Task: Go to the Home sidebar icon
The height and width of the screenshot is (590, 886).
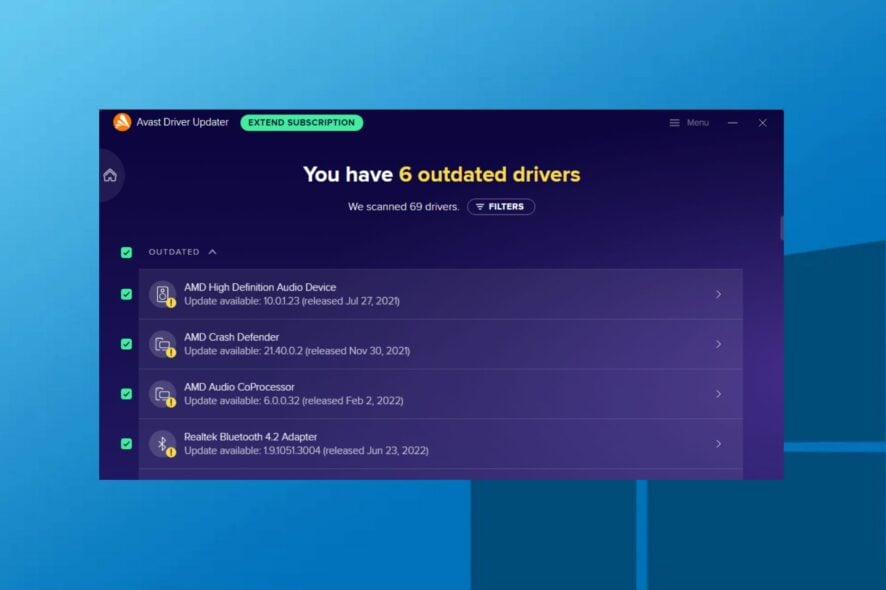Action: tap(110, 175)
